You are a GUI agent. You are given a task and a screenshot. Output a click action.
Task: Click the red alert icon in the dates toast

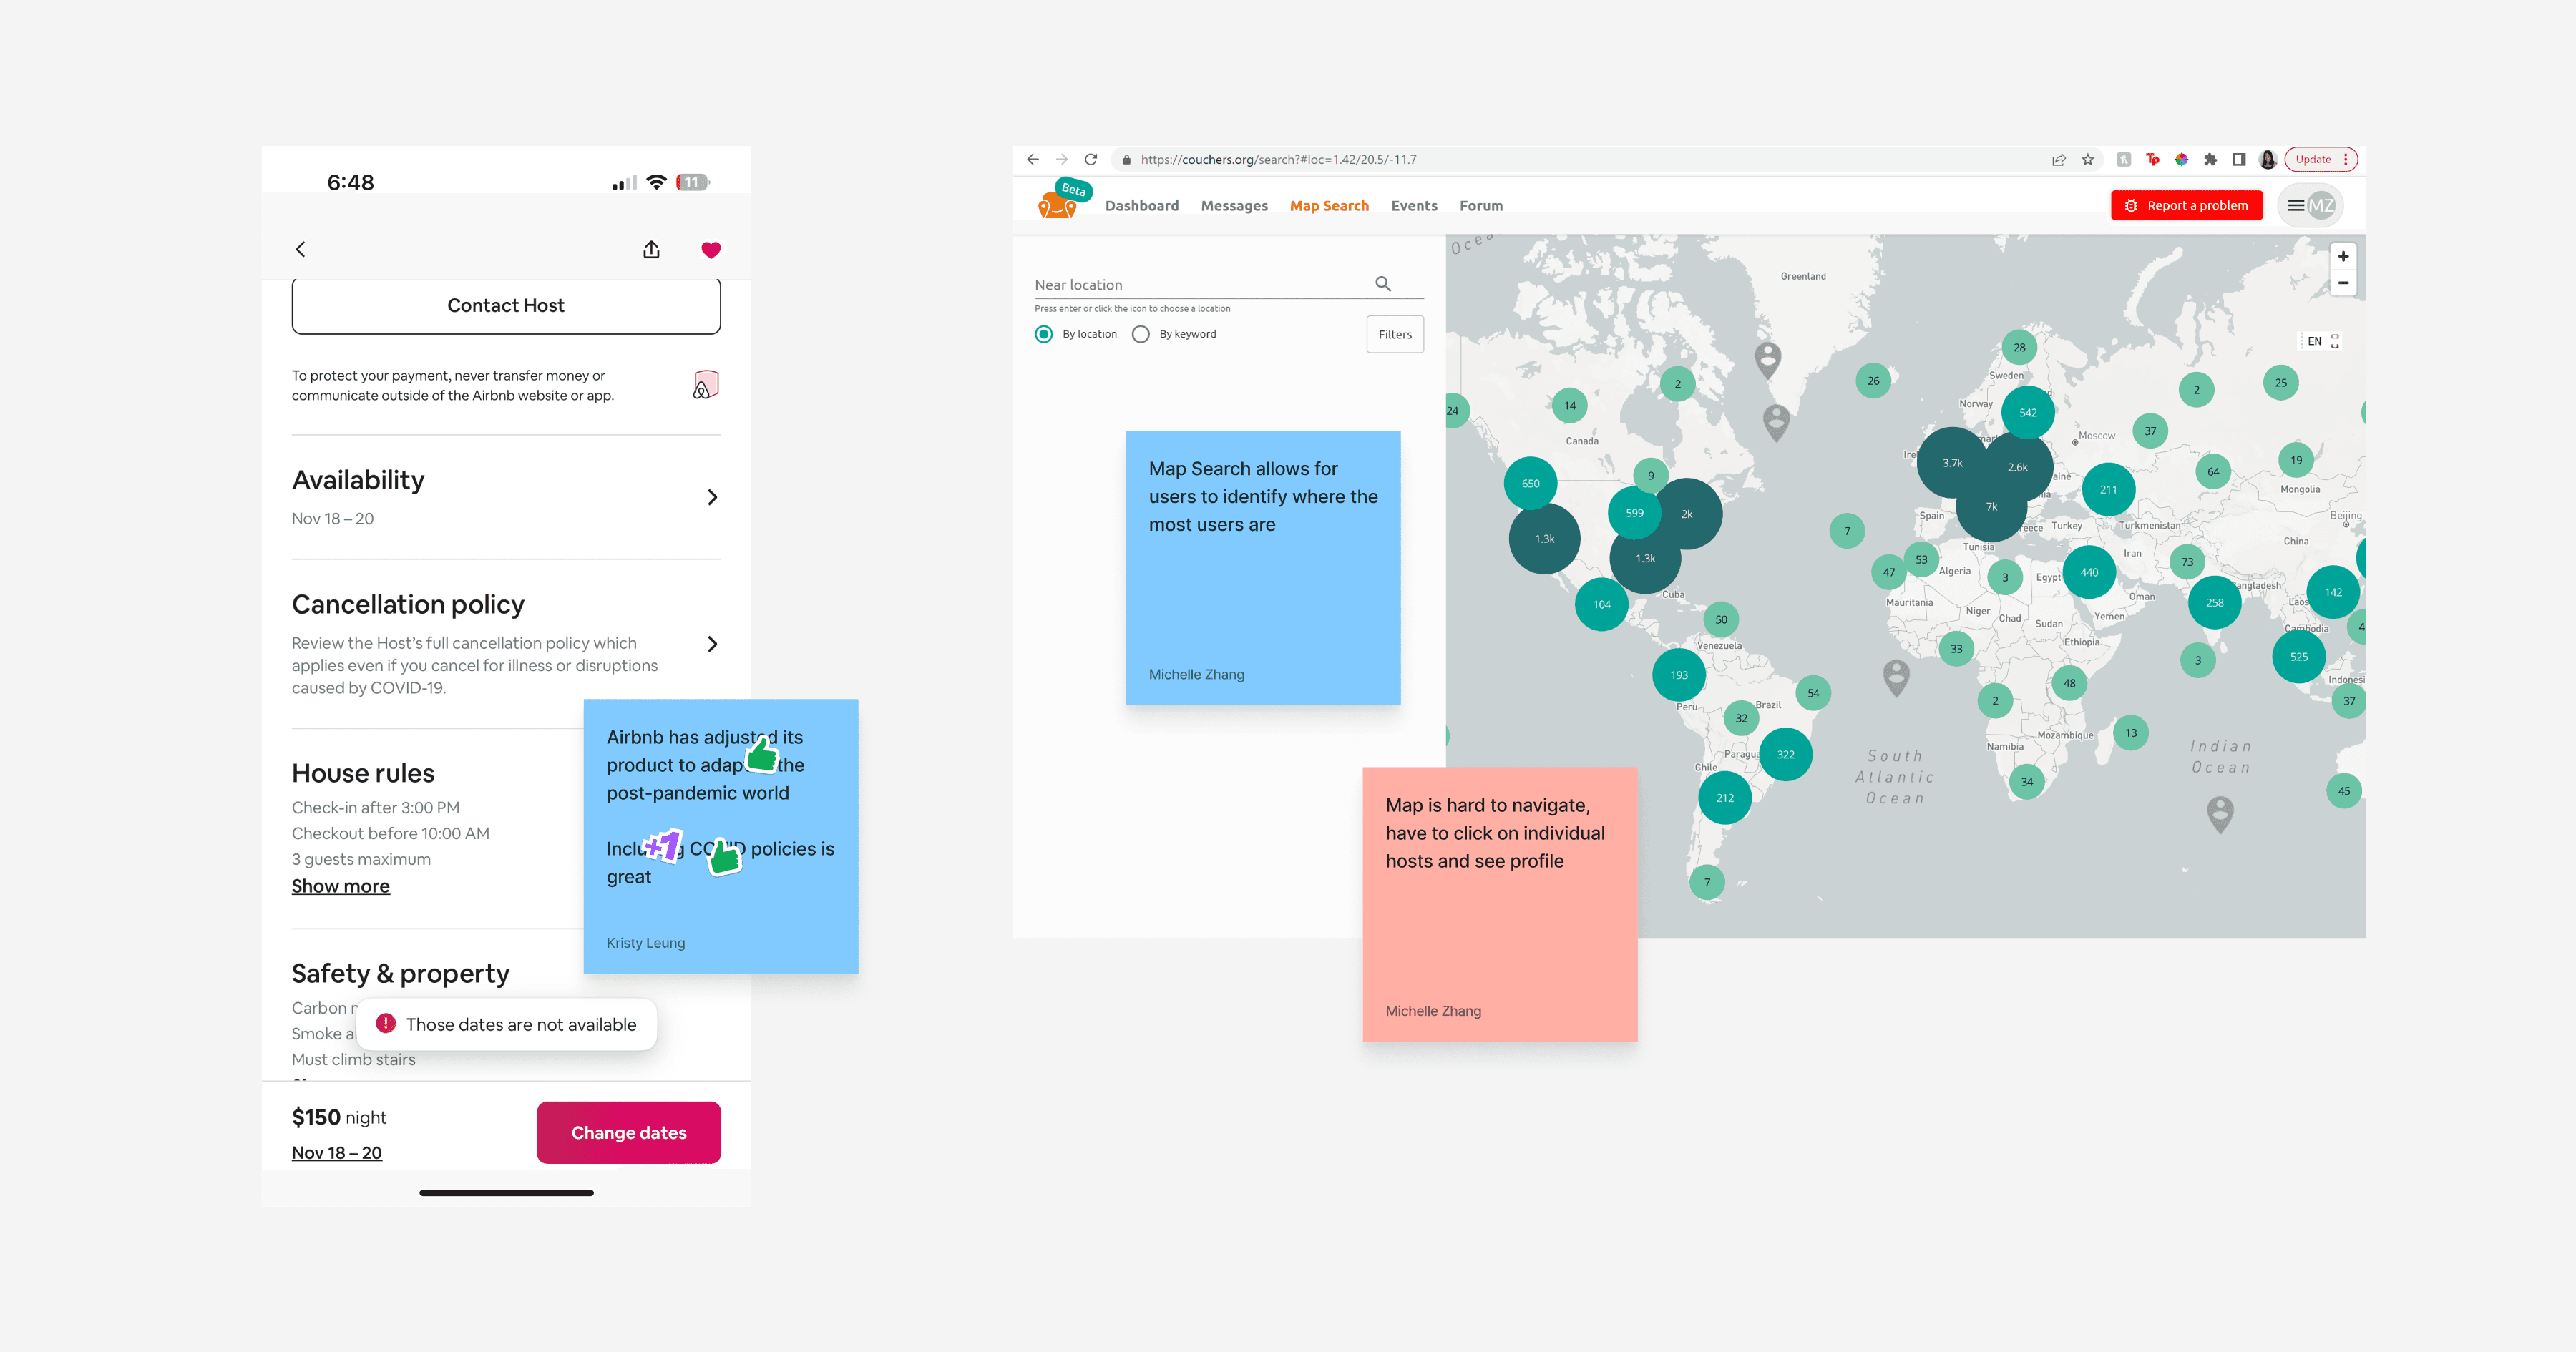386,1023
